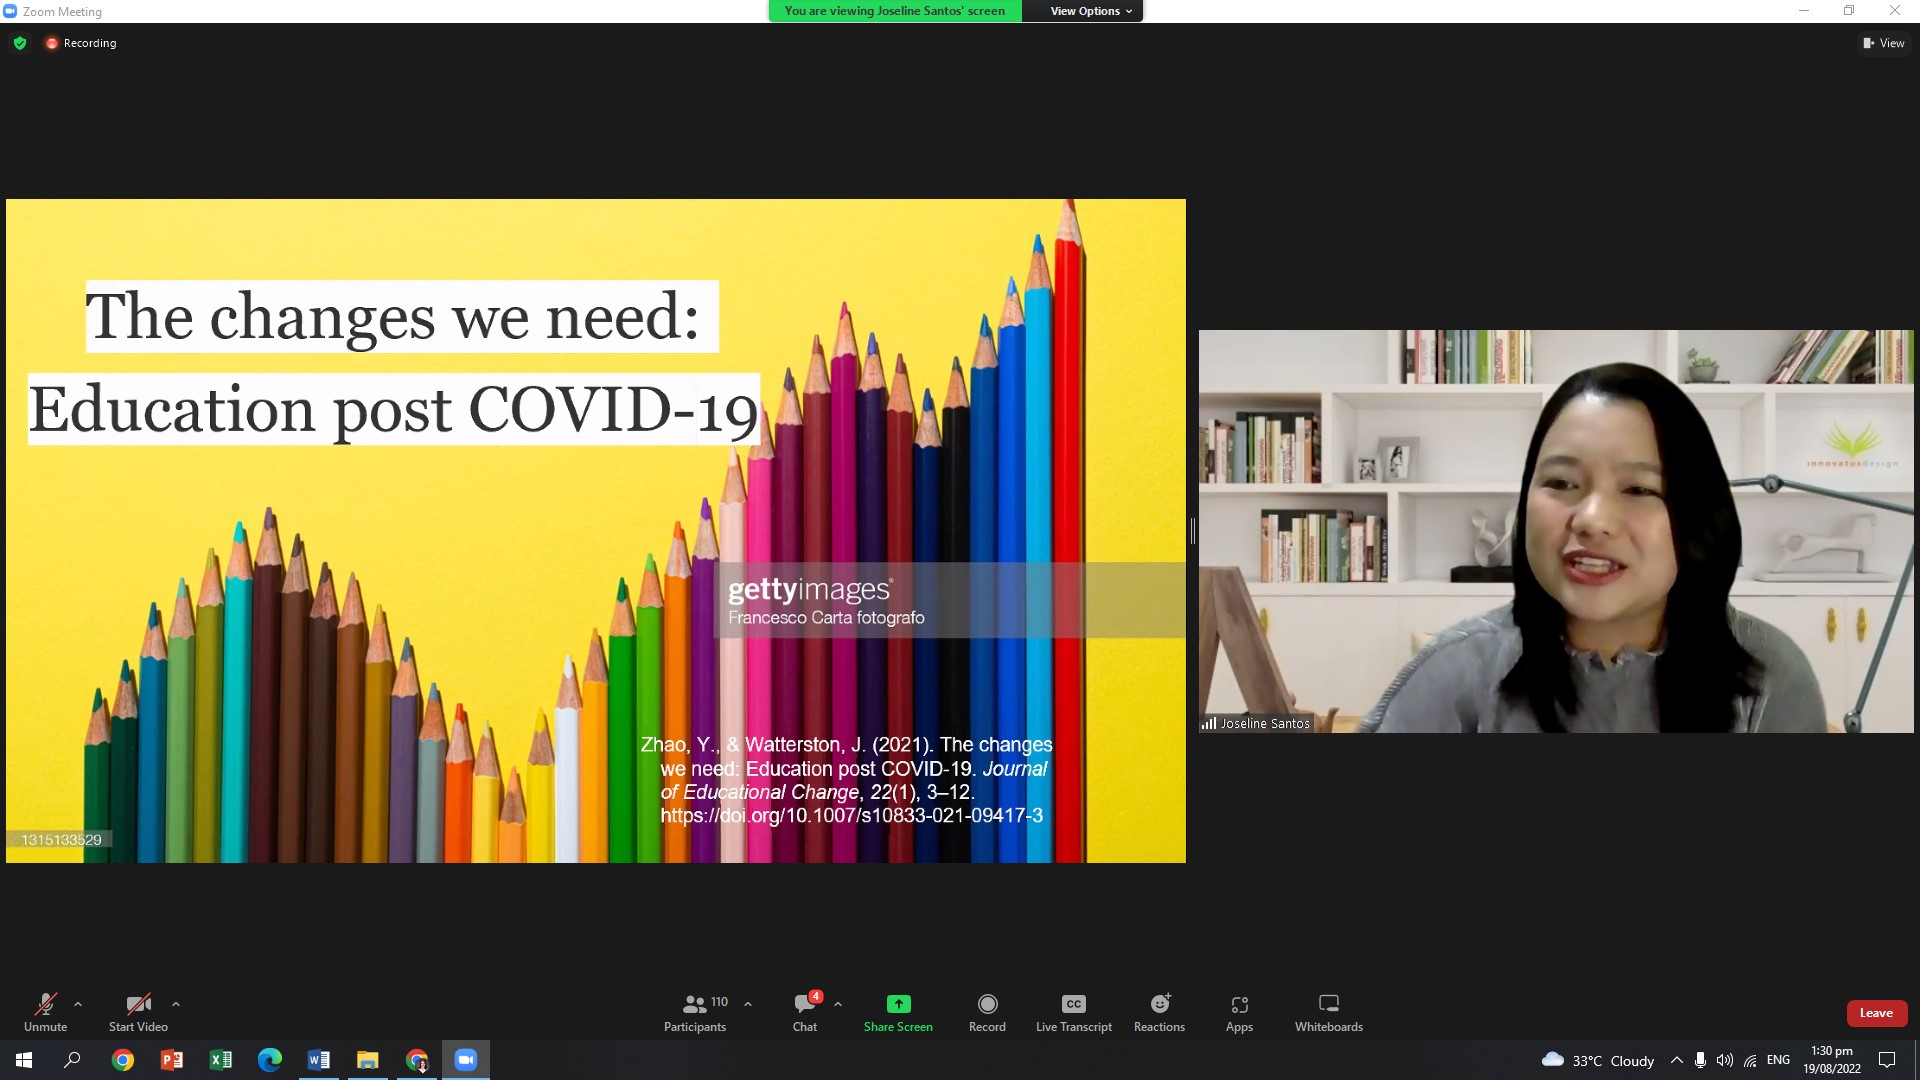Unmute the microphone
The height and width of the screenshot is (1080, 1920).
click(45, 1011)
